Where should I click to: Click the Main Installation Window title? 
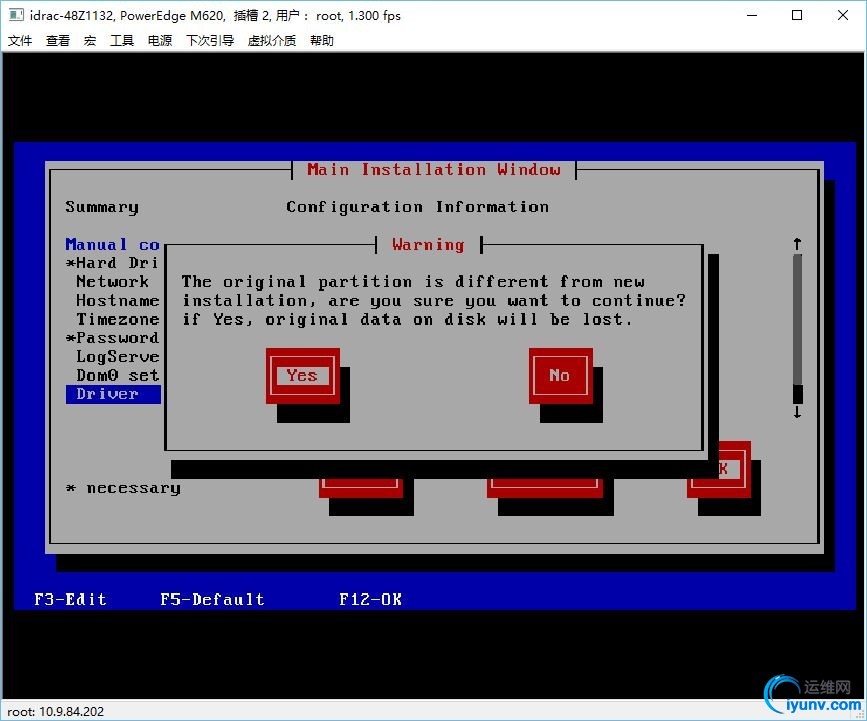[434, 169]
